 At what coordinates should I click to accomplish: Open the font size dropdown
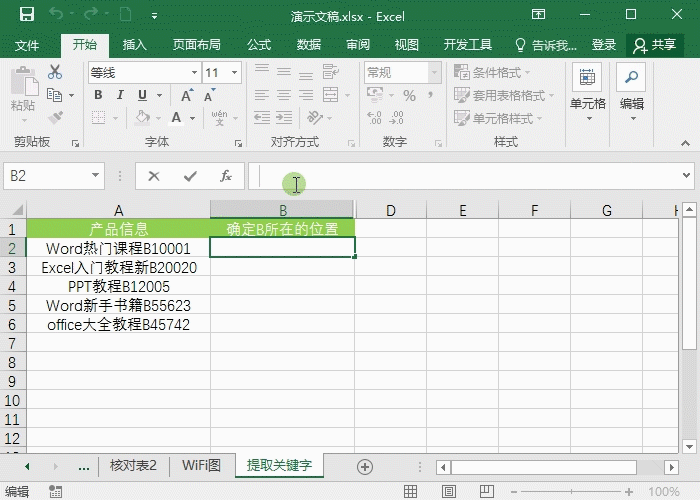(234, 72)
